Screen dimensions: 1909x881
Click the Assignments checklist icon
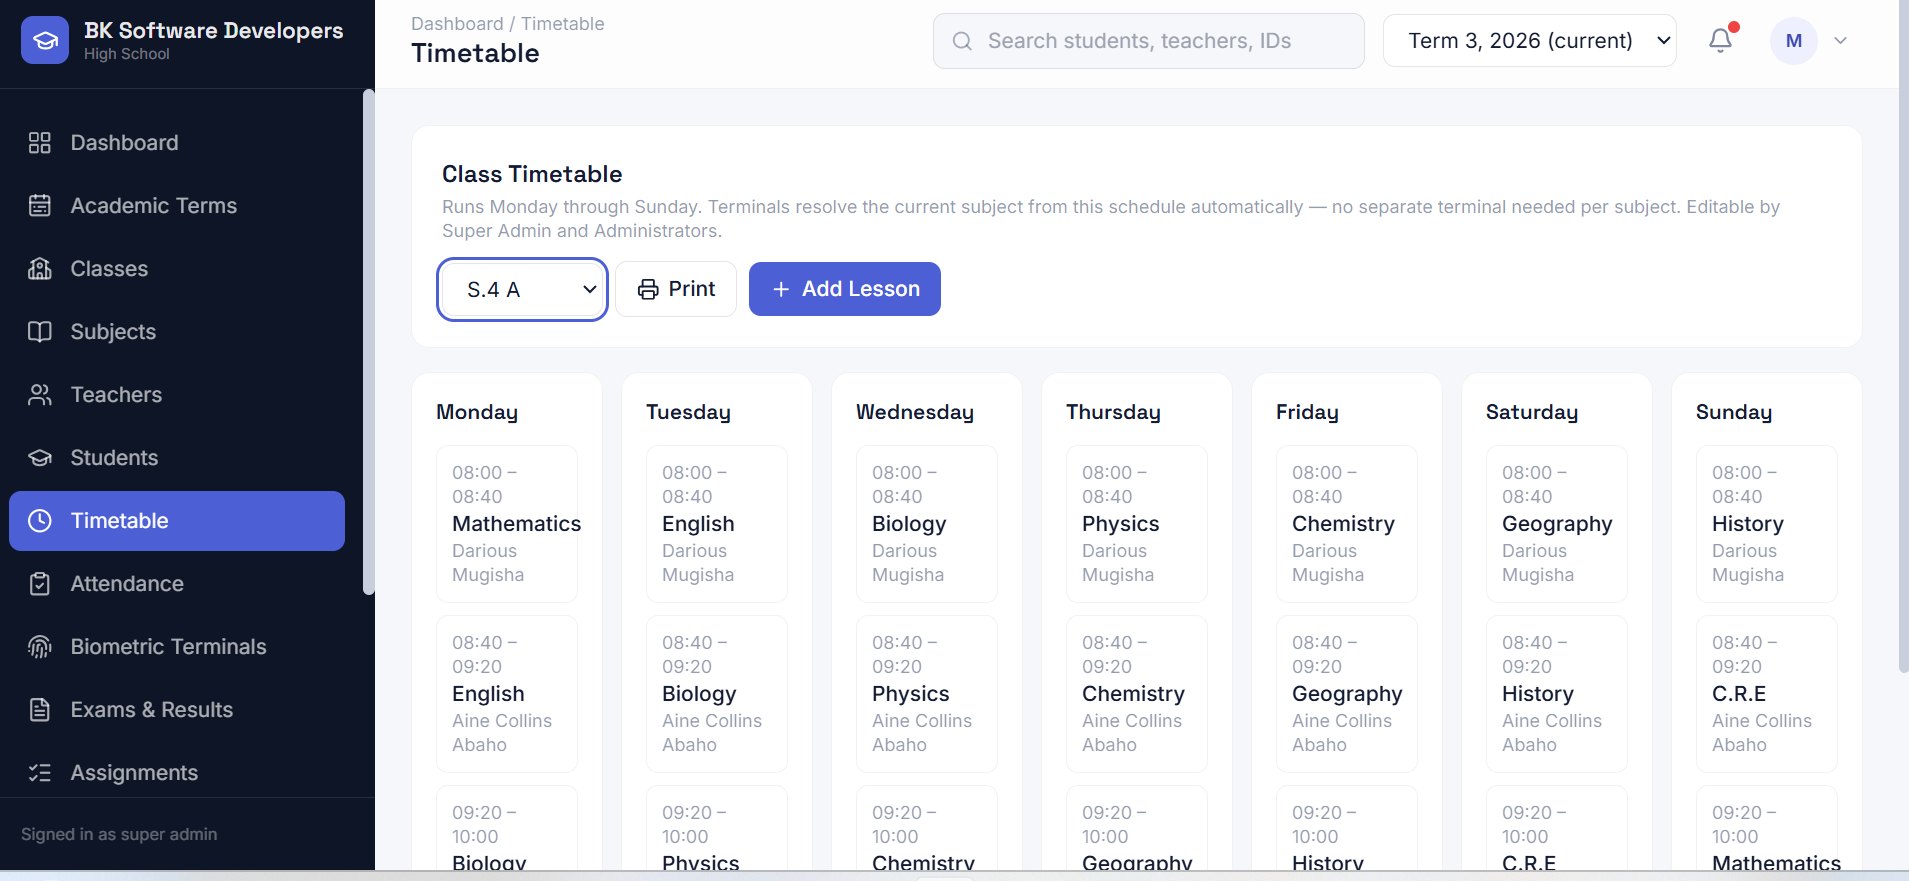tap(40, 773)
